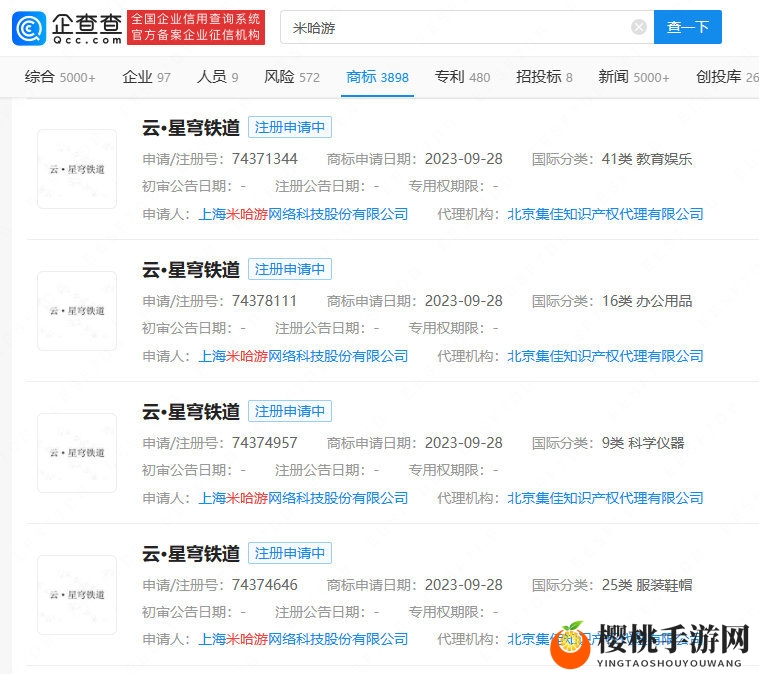Screen dimensions: 759x674
Task: Switch to the 企业 97 tab
Action: pos(146,77)
